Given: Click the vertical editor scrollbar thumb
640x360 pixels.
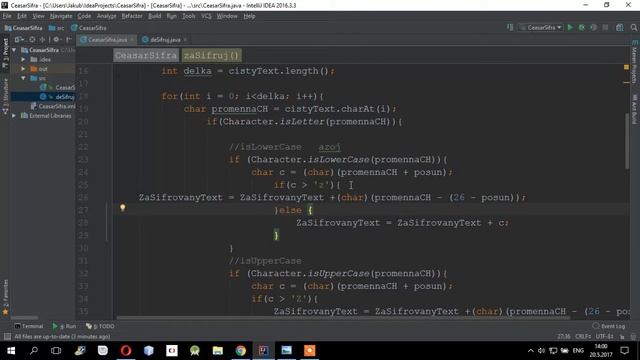Looking at the screenshot, I should 627,140.
